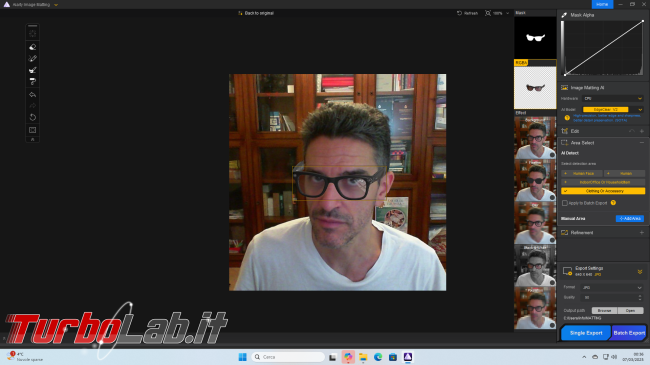Go to the Home tab
This screenshot has height=365, width=650.
602,4
